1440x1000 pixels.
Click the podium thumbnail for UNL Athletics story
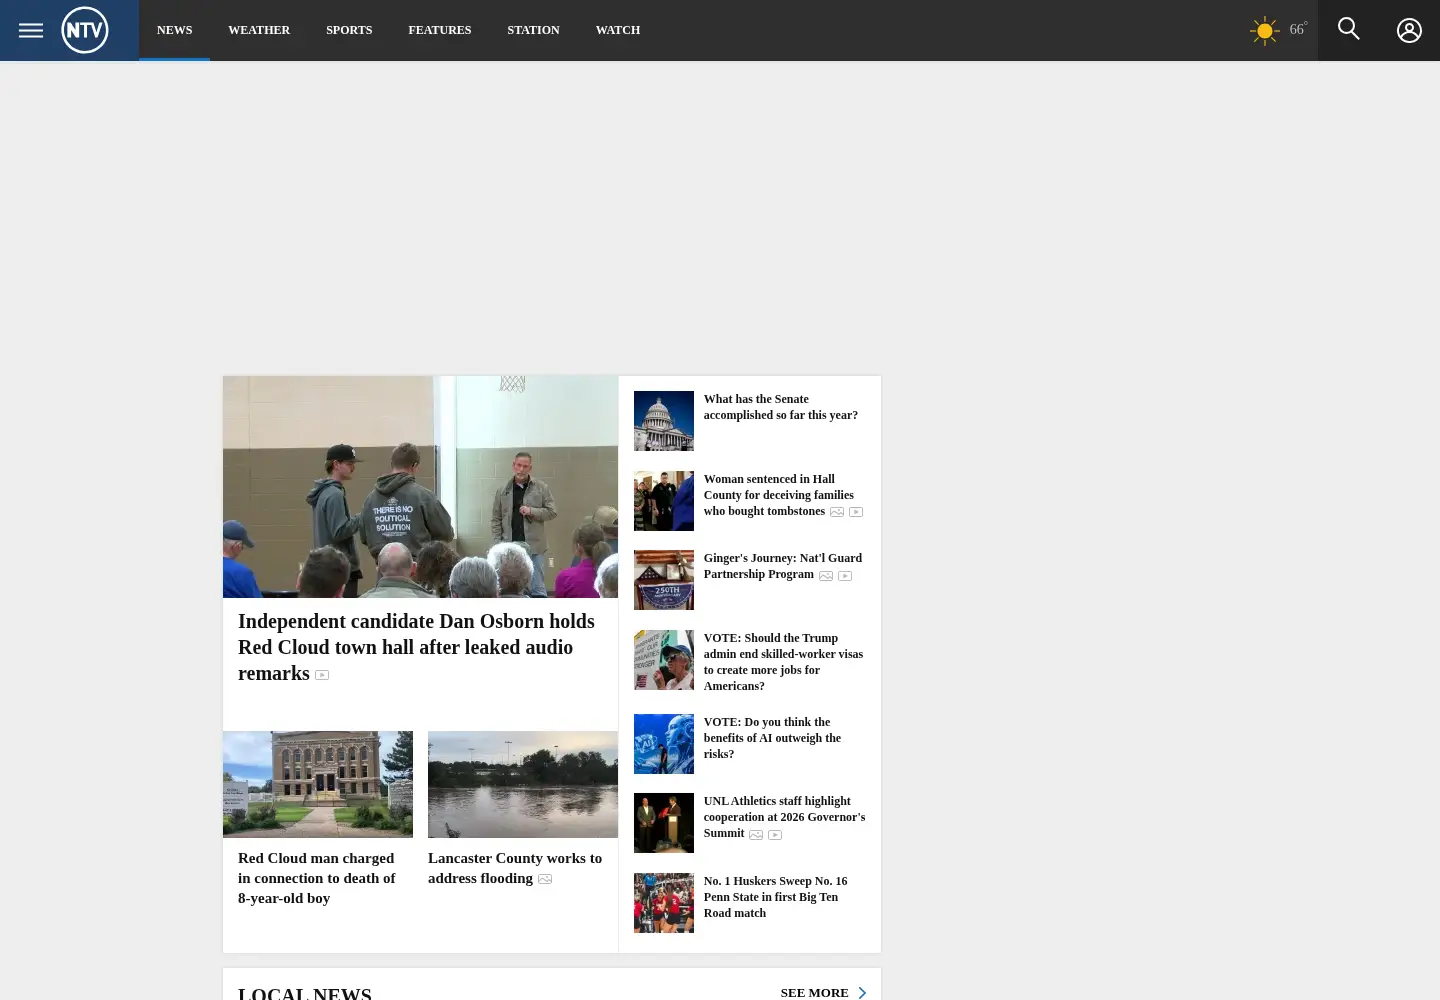pyautogui.click(x=664, y=823)
